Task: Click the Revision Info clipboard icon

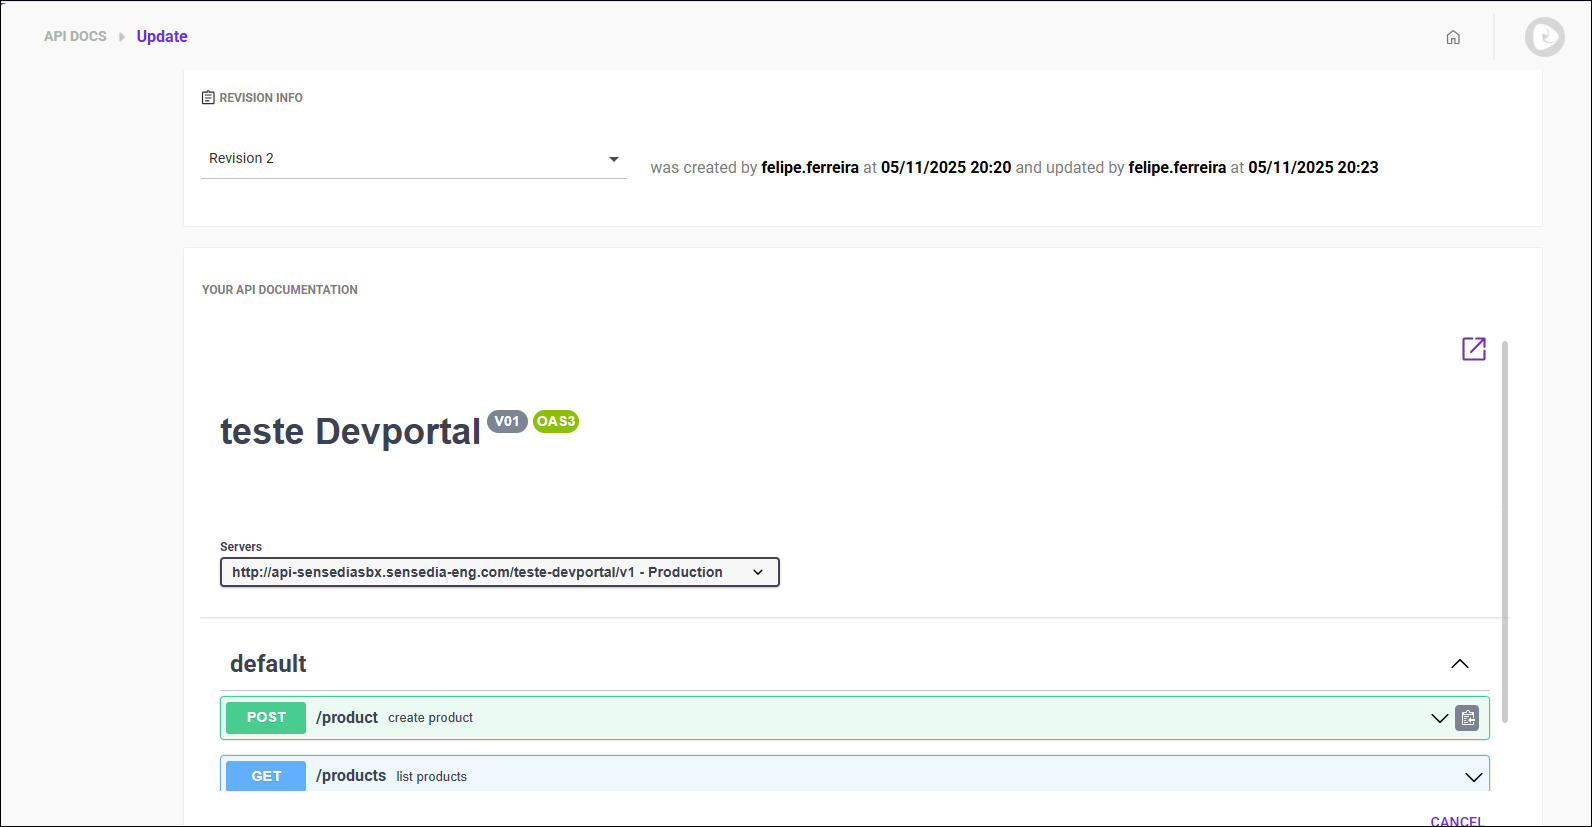Action: tap(208, 98)
